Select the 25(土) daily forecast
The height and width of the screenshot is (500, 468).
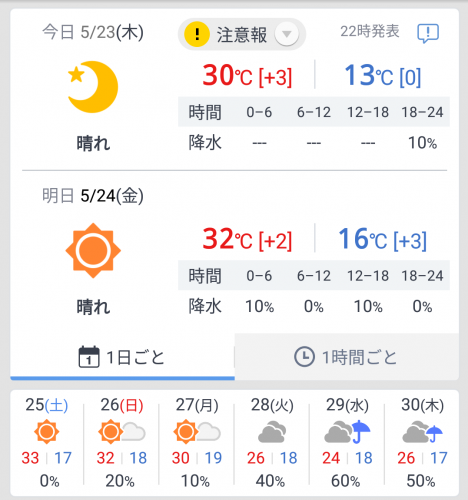[47, 442]
